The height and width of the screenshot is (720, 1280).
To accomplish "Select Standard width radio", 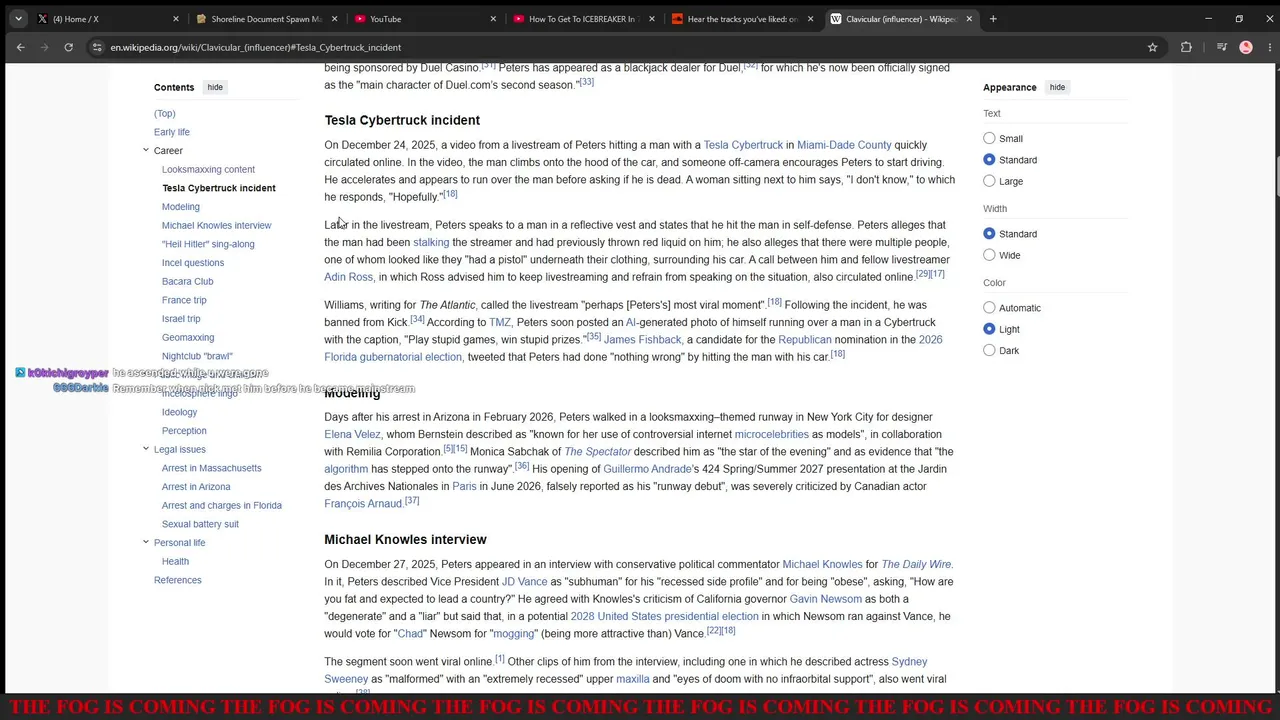I will [989, 234].
